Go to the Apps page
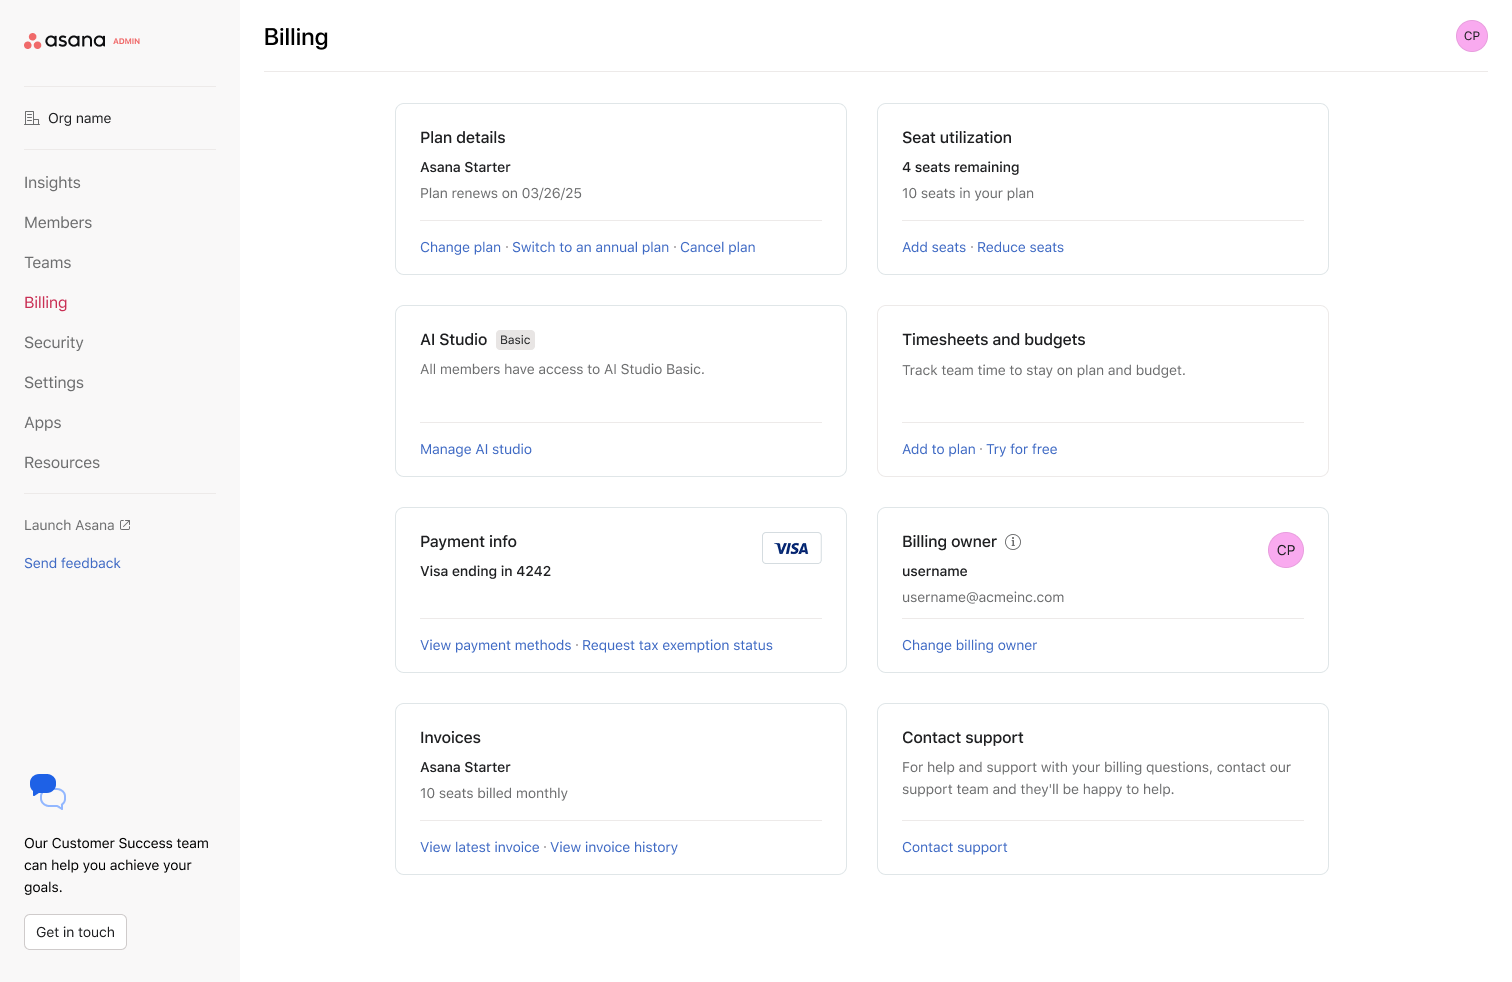Image resolution: width=1512 pixels, height=982 pixels. (43, 423)
